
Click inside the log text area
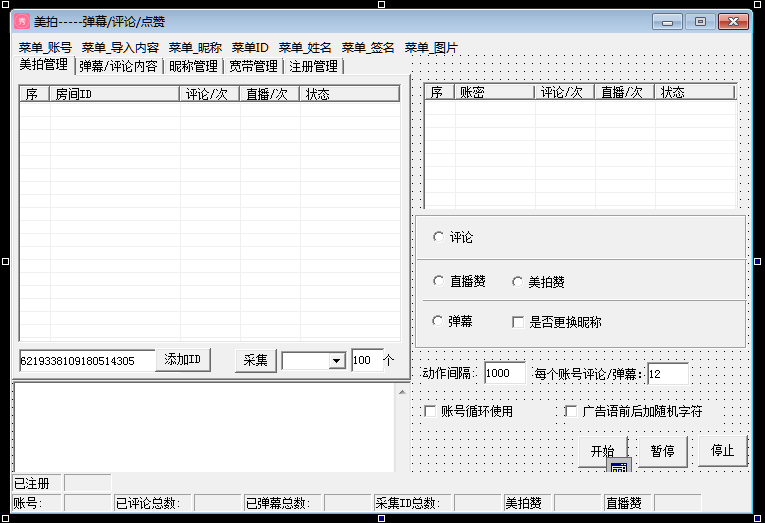pyautogui.click(x=205, y=428)
